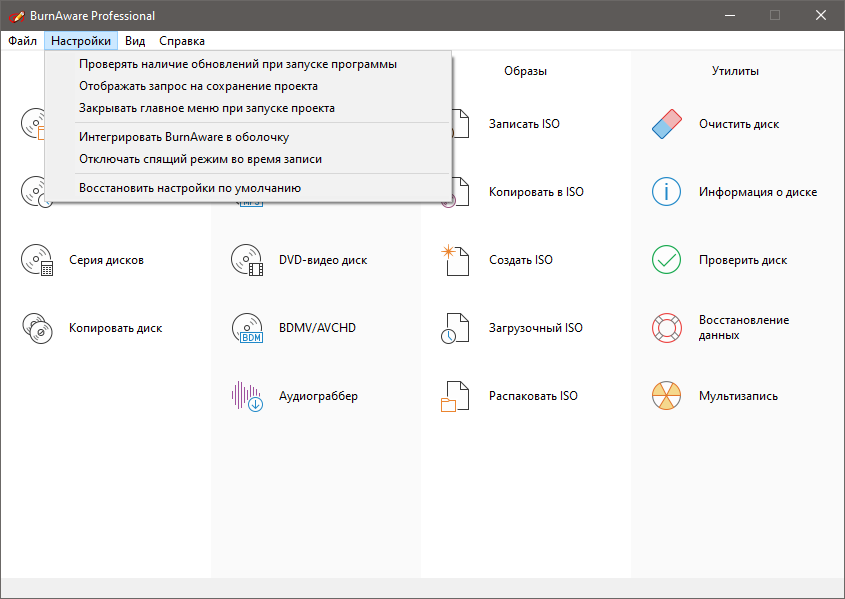Screen dimensions: 845x599
Task: Launch the data recovery lifebuoy icon
Action: tap(666, 328)
